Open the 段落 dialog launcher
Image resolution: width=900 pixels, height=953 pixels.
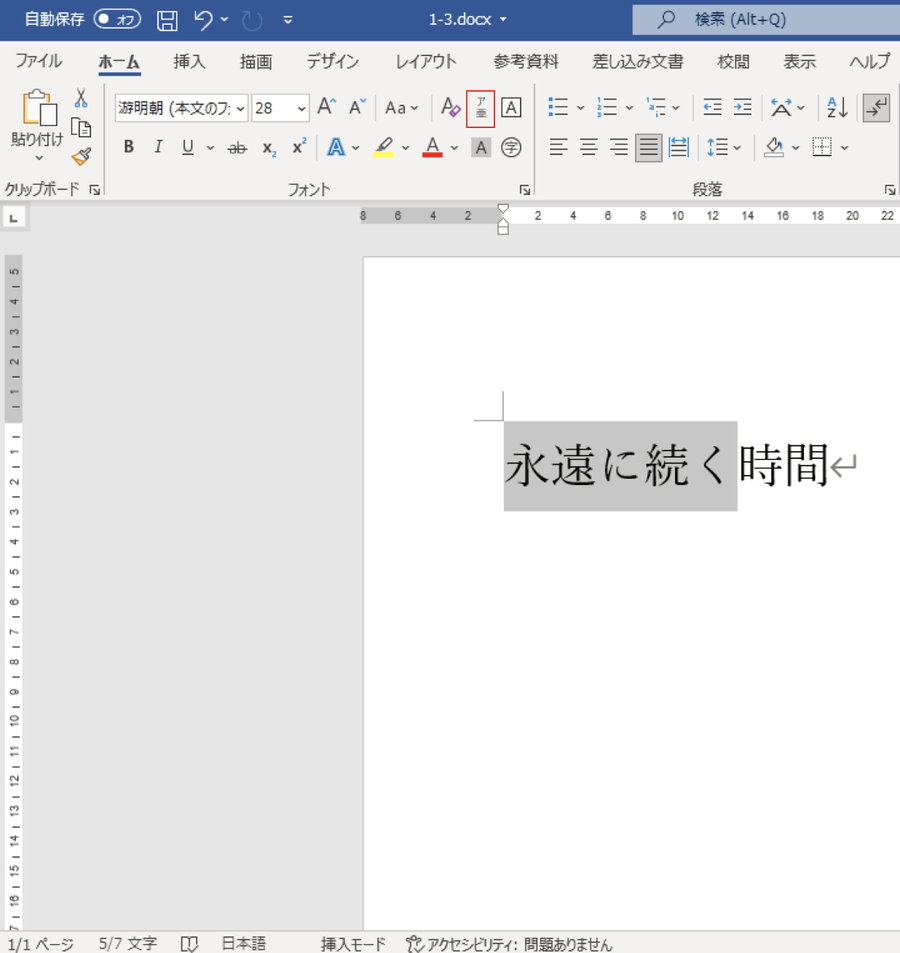coord(890,190)
